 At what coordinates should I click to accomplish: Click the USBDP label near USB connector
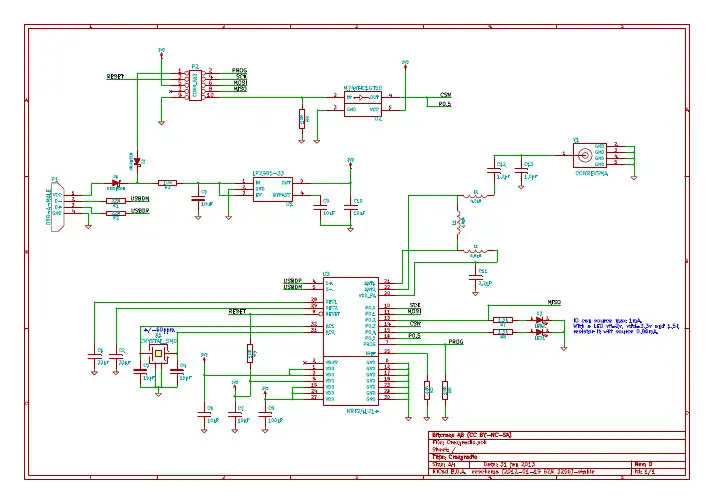[140, 211]
